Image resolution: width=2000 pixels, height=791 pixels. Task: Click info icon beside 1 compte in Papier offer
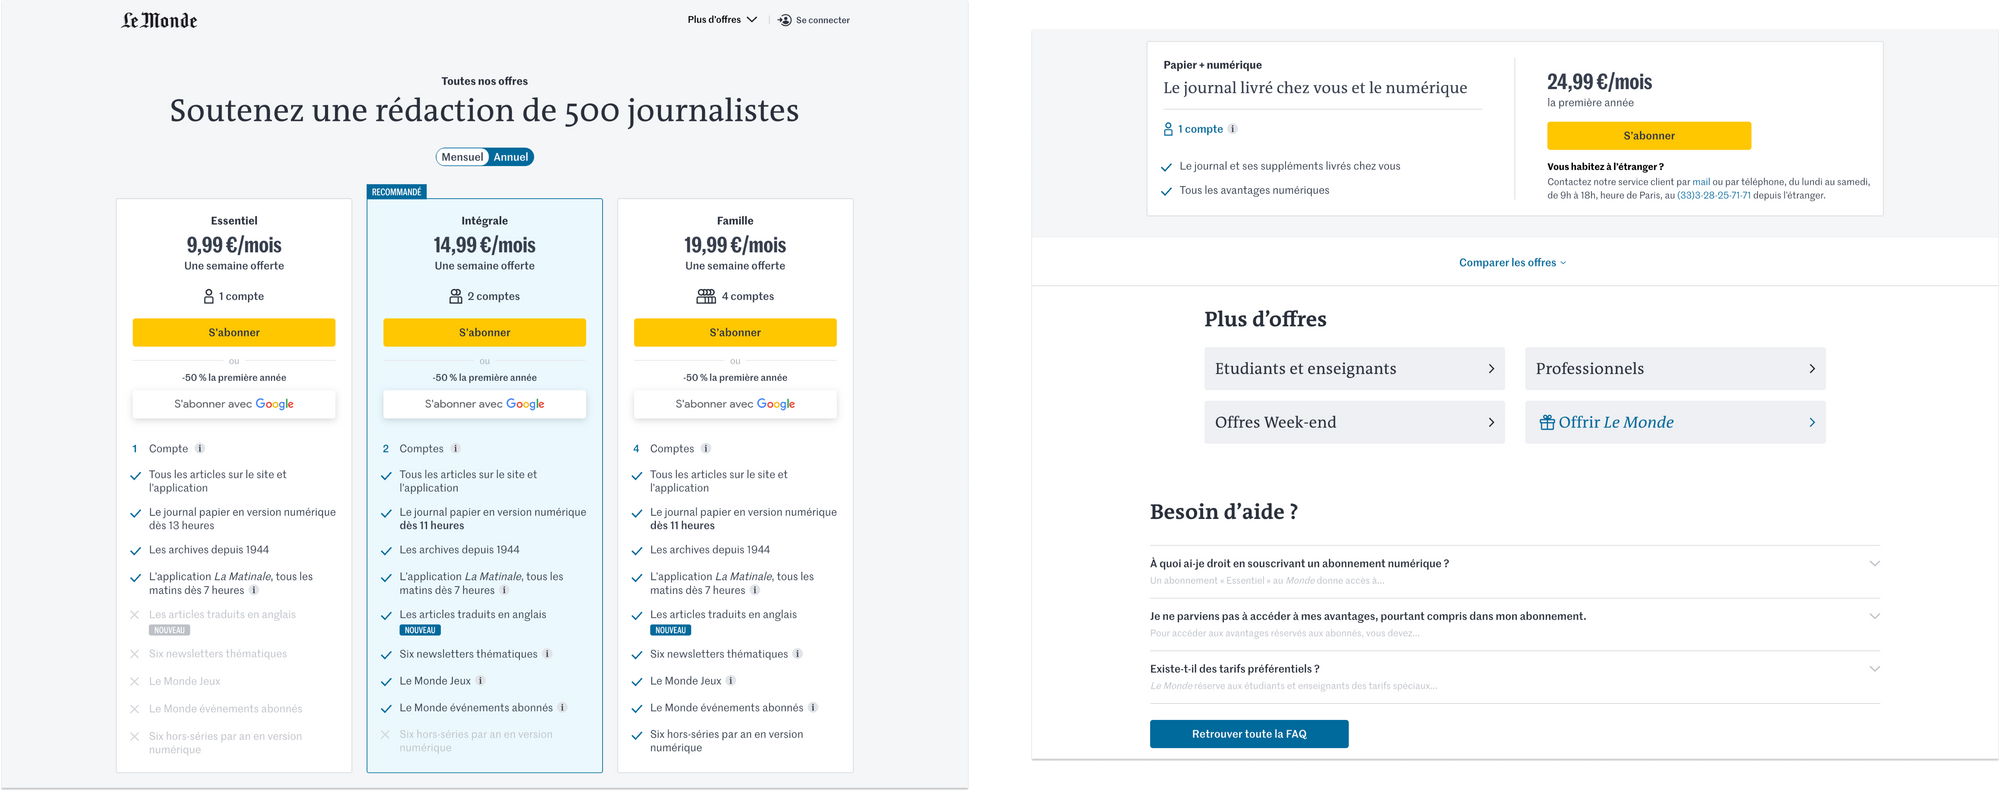click(1233, 129)
